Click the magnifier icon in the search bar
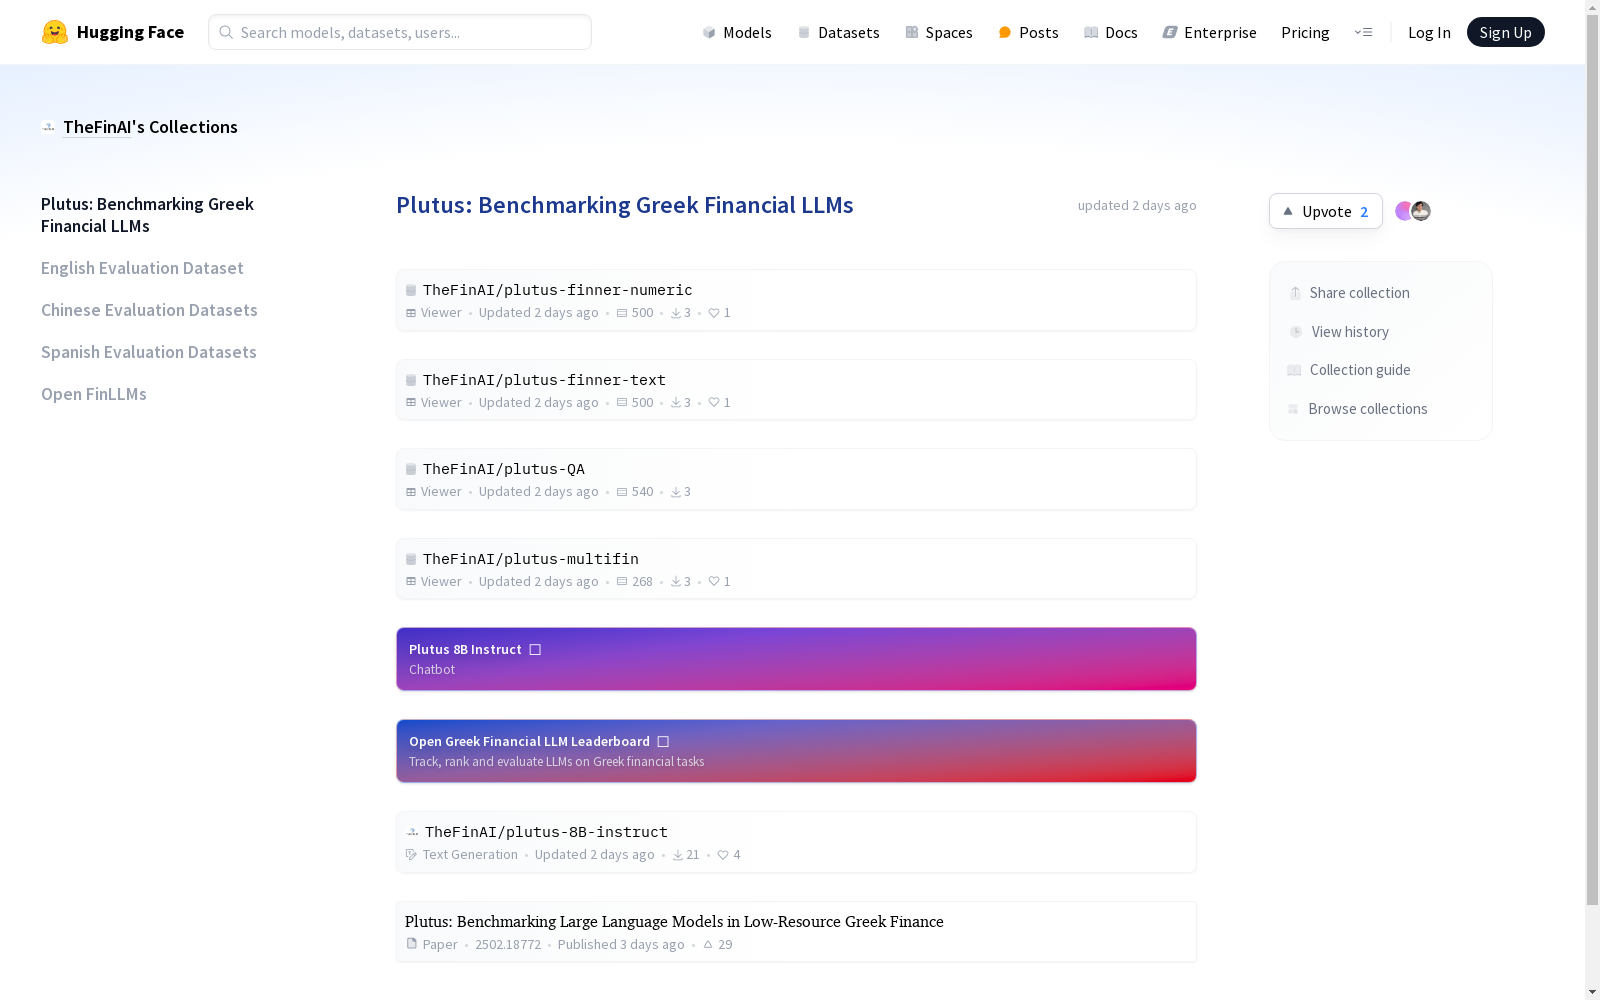1600x1000 pixels. 226,32
